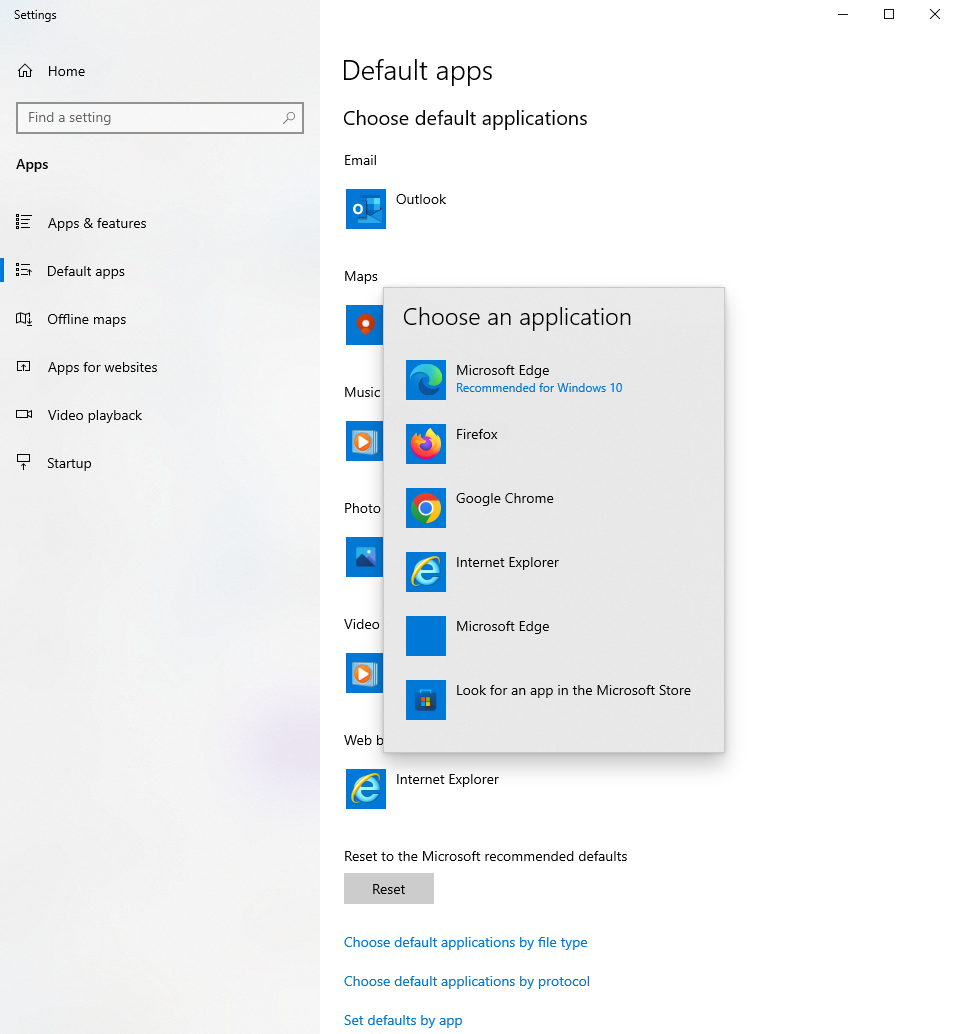Click the Outlook email app icon
The height and width of the screenshot is (1034, 953).
click(x=365, y=209)
